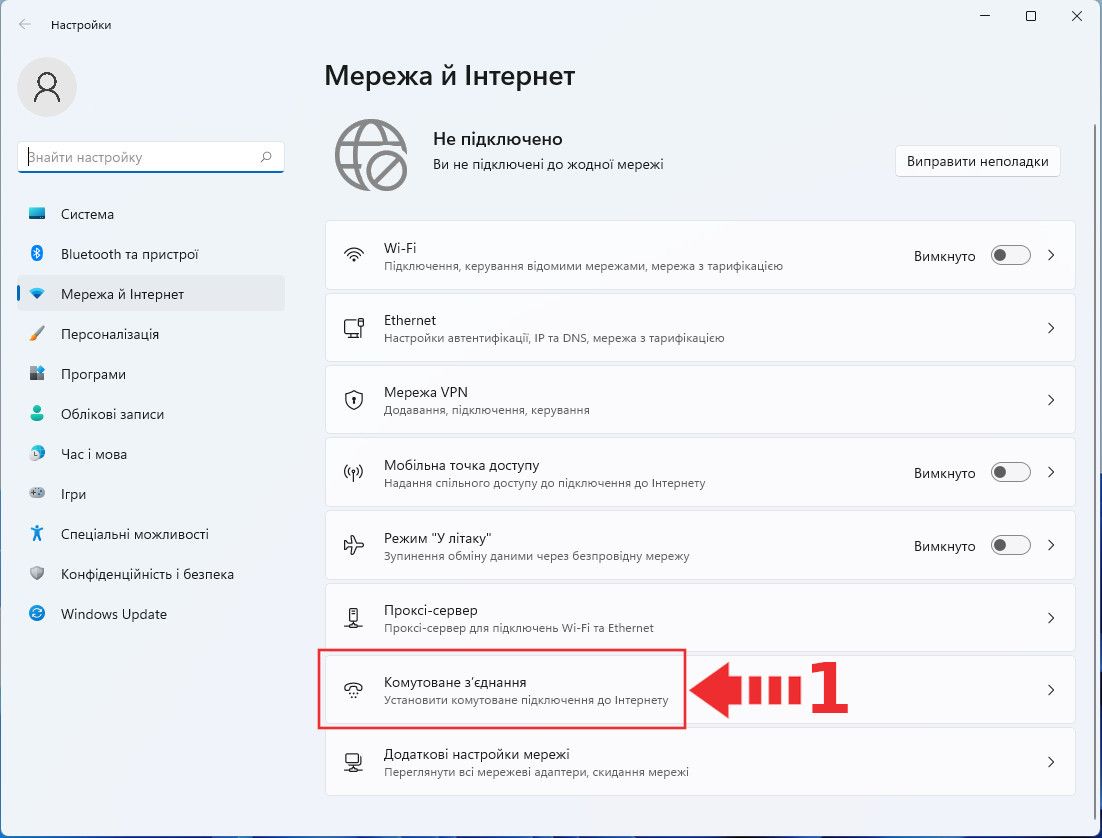Open Ігри settings section
This screenshot has height=838, width=1102.
[x=151, y=494]
